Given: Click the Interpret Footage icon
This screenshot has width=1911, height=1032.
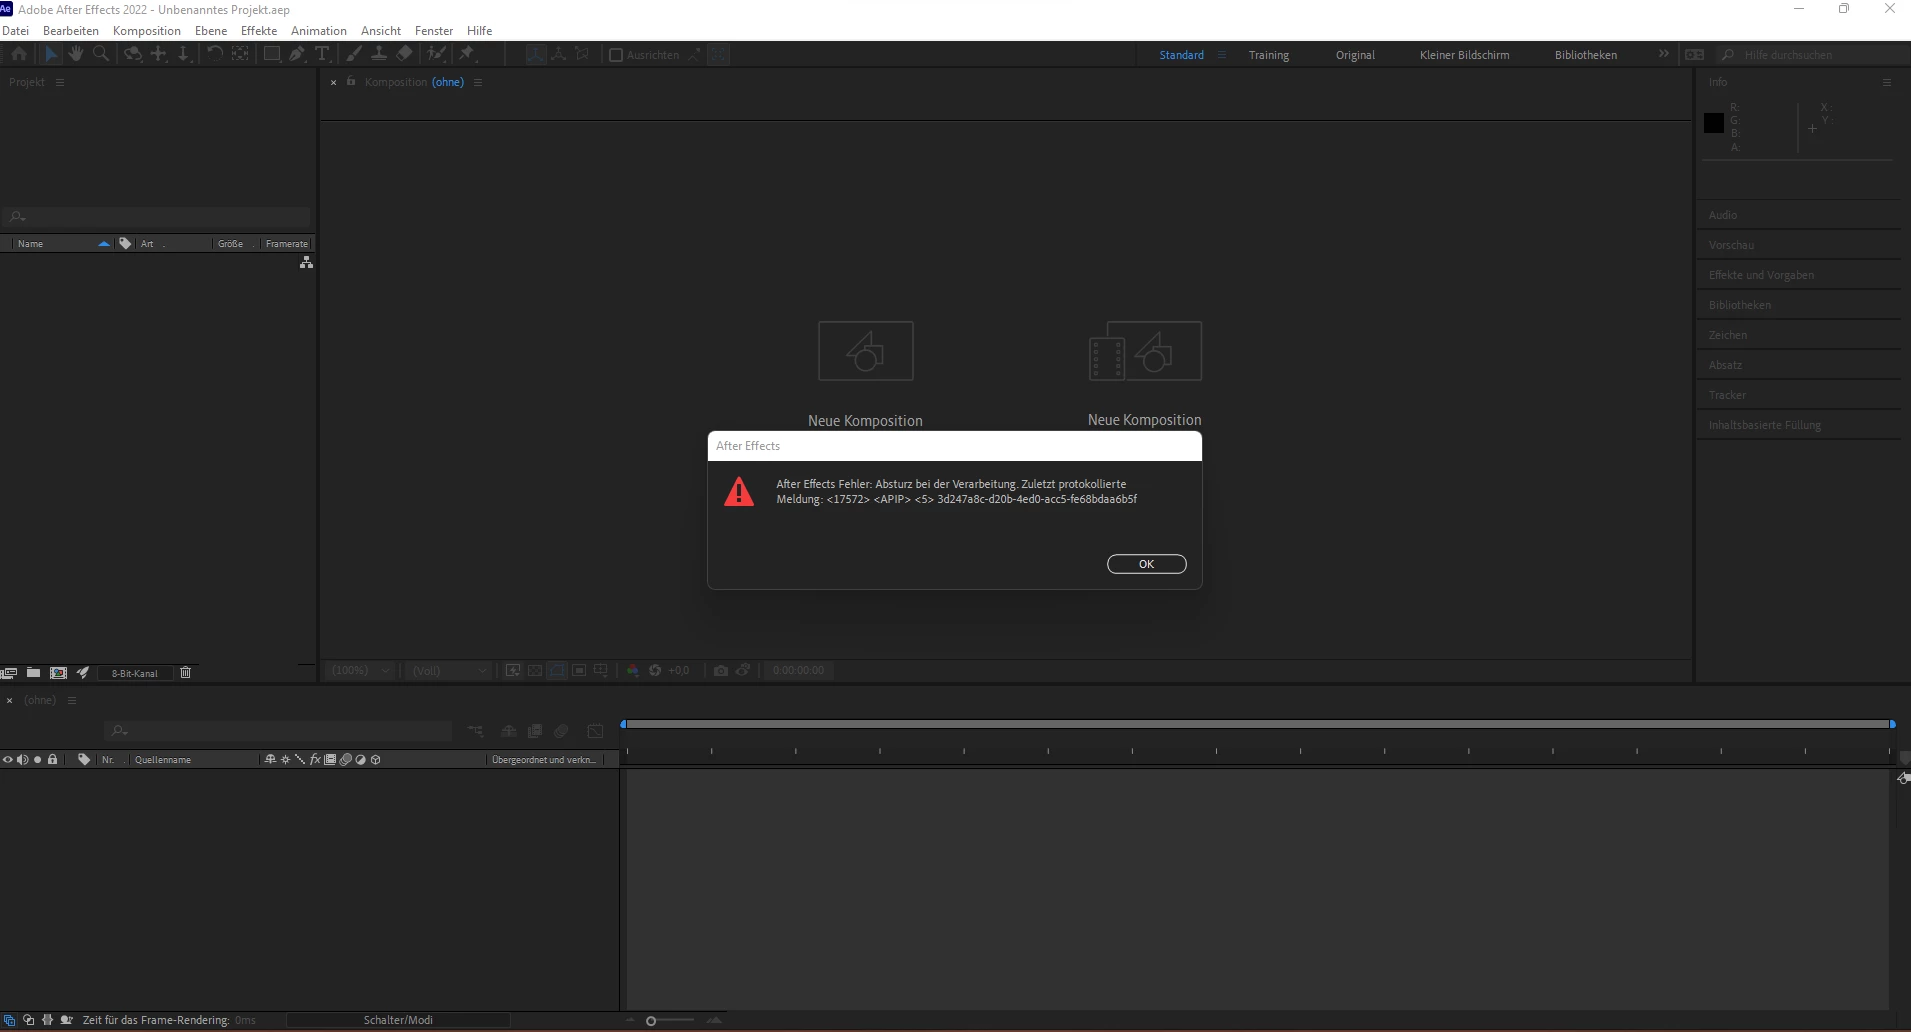Looking at the screenshot, I should click(9, 673).
